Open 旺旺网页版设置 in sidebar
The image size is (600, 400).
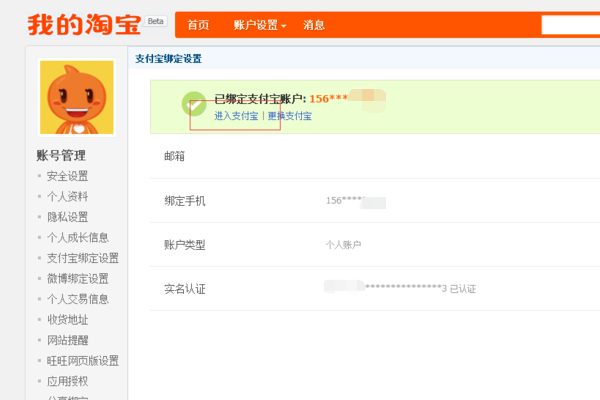pos(83,361)
